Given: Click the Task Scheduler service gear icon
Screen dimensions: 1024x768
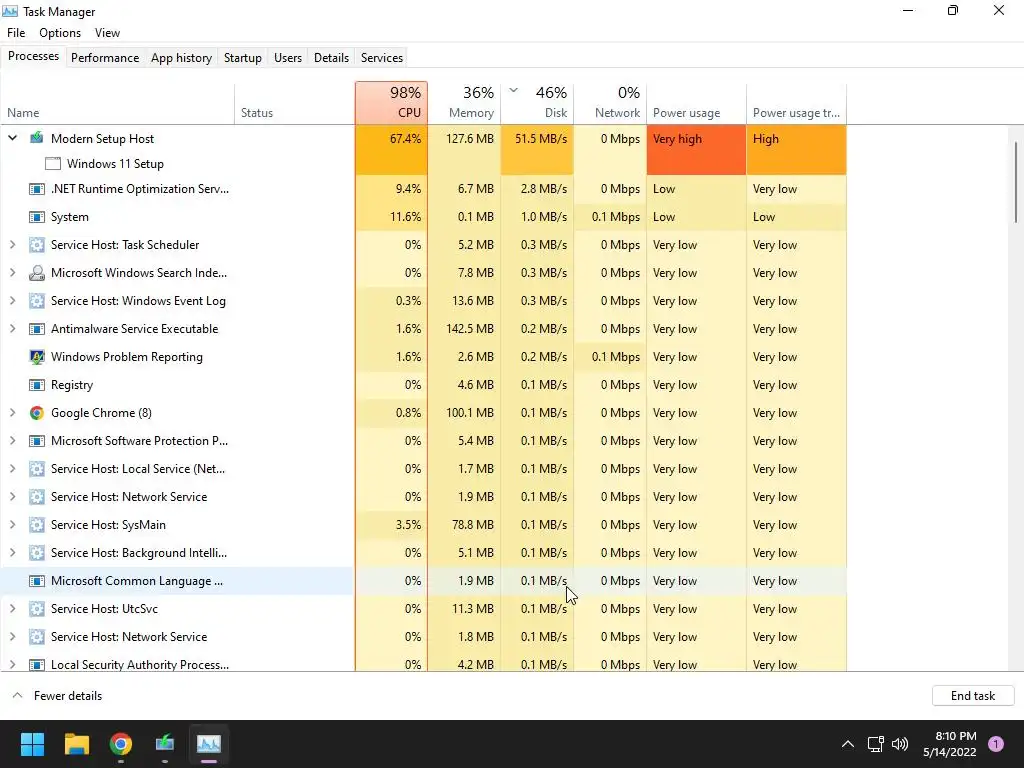Looking at the screenshot, I should pyautogui.click(x=37, y=245).
